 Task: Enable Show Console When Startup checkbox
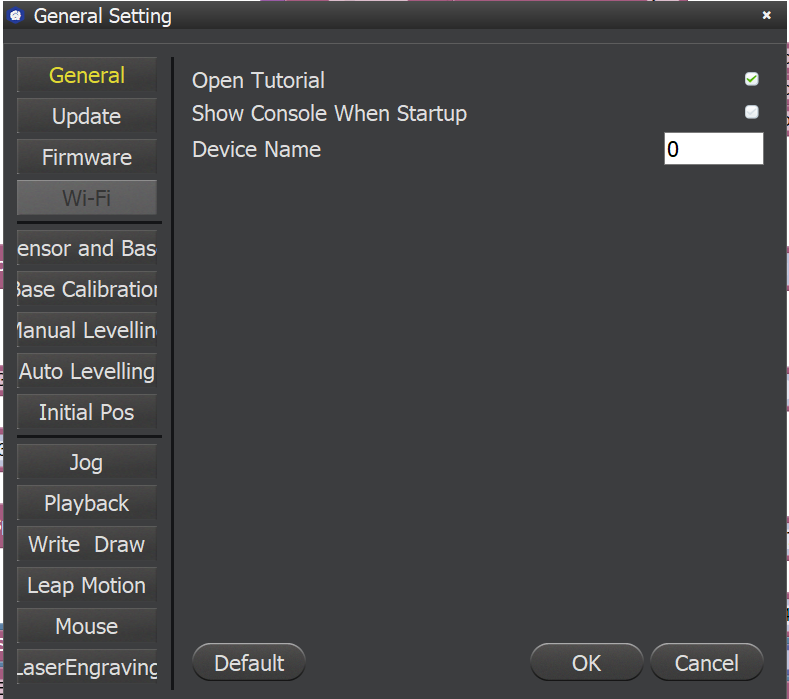pyautogui.click(x=751, y=113)
